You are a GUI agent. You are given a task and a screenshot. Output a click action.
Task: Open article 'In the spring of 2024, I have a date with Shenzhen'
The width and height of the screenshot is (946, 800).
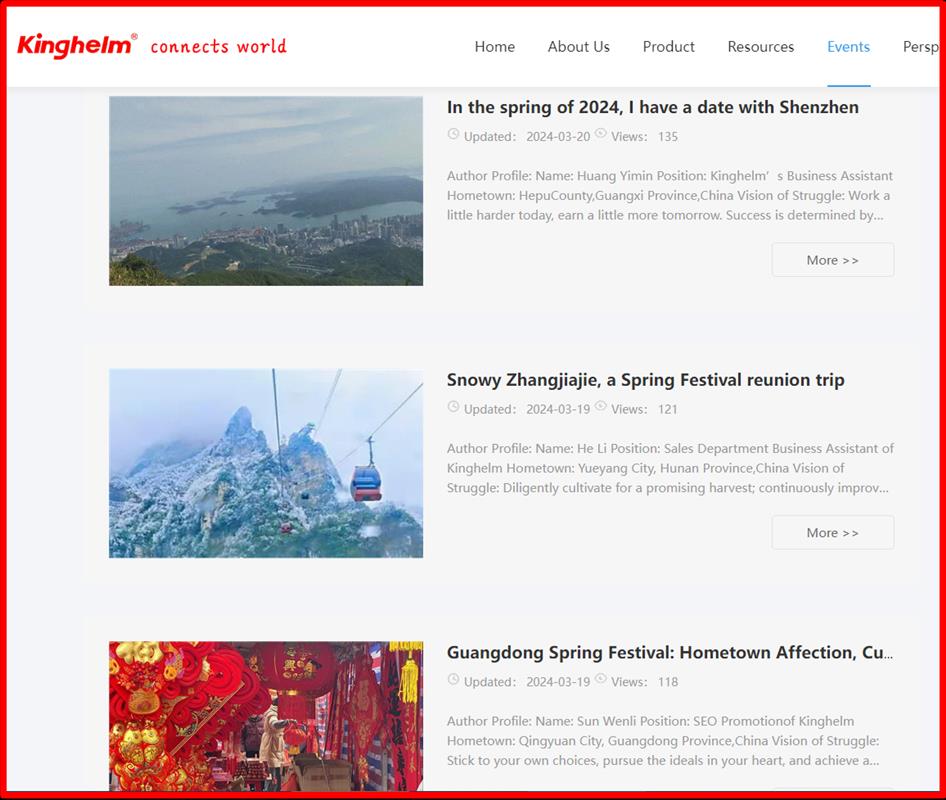click(x=653, y=107)
